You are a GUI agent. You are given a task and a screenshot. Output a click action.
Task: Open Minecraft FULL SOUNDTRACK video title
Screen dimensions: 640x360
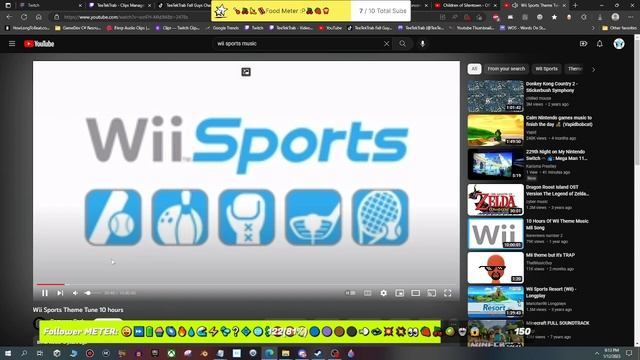pyautogui.click(x=558, y=323)
